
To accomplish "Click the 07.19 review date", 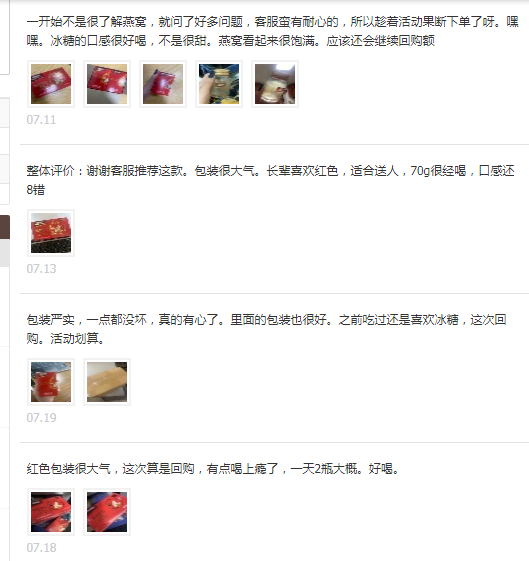I will (41, 417).
